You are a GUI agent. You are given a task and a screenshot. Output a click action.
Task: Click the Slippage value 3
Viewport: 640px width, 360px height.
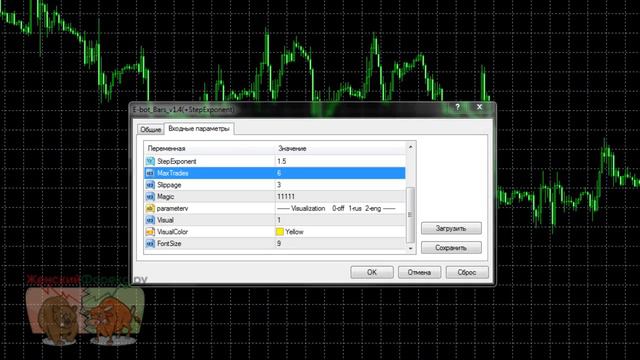(279, 185)
